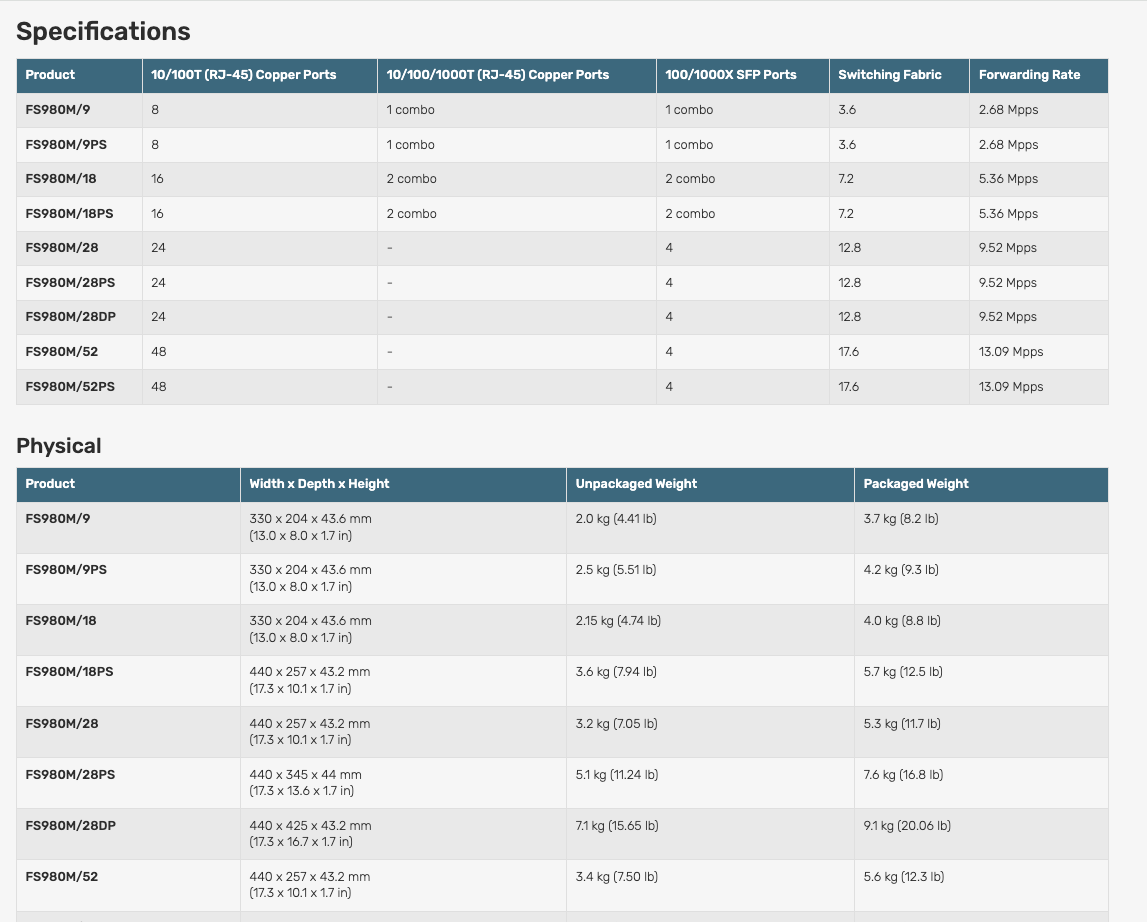Click the 'Packaged Weight' column header
This screenshot has height=922, width=1147.
click(916, 484)
